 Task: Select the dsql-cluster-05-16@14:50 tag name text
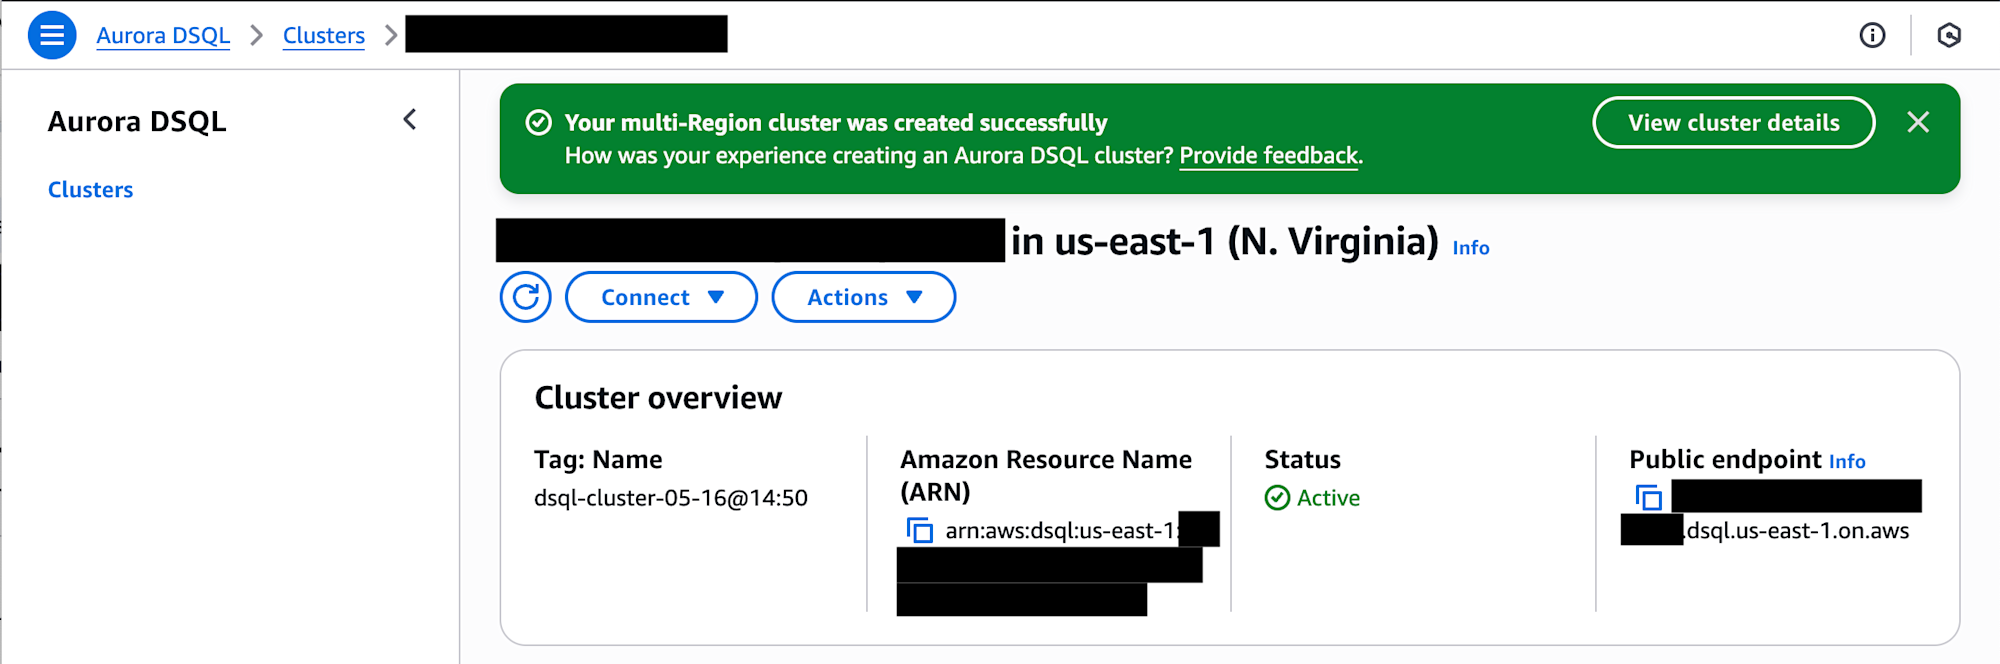pos(671,498)
